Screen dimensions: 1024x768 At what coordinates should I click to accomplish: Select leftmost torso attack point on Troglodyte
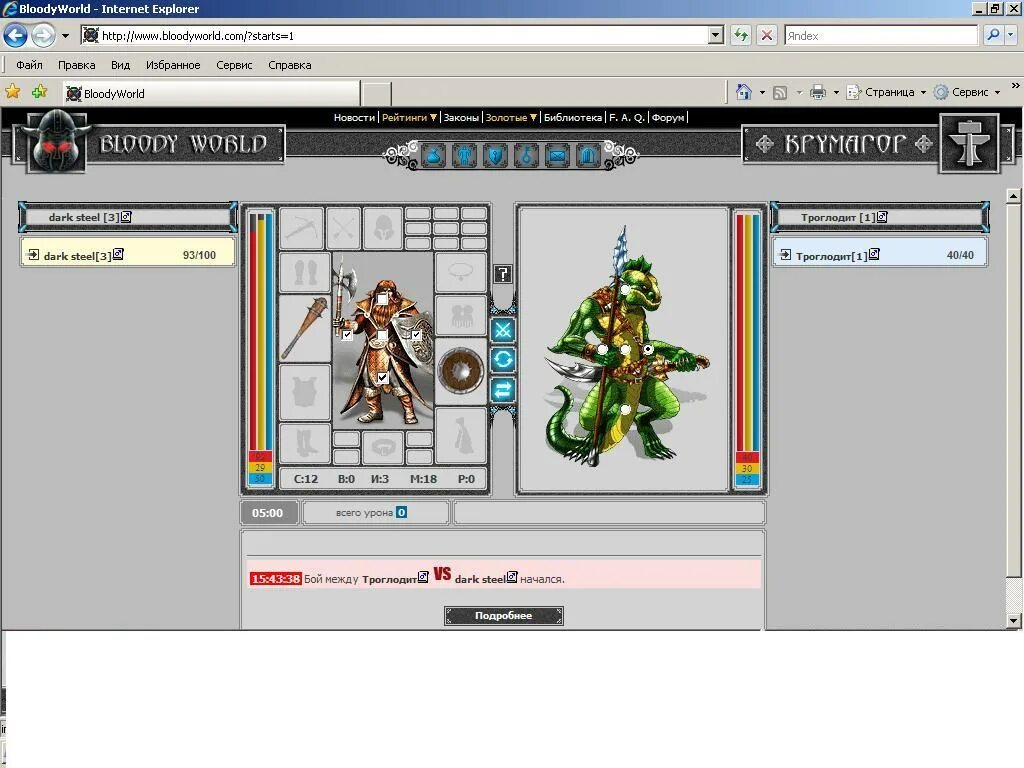pos(602,350)
